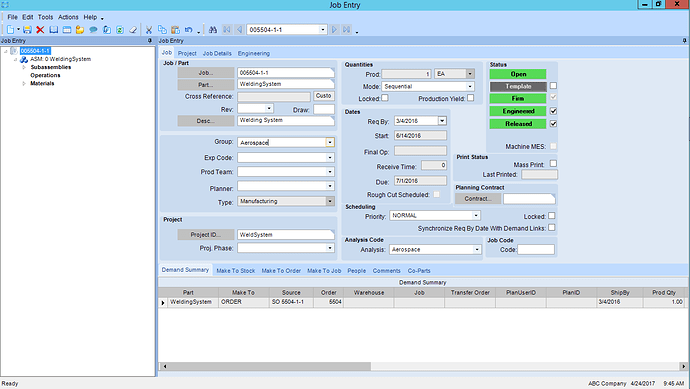Open the Analysis code dropdown
The image size is (690, 389).
[477, 250]
